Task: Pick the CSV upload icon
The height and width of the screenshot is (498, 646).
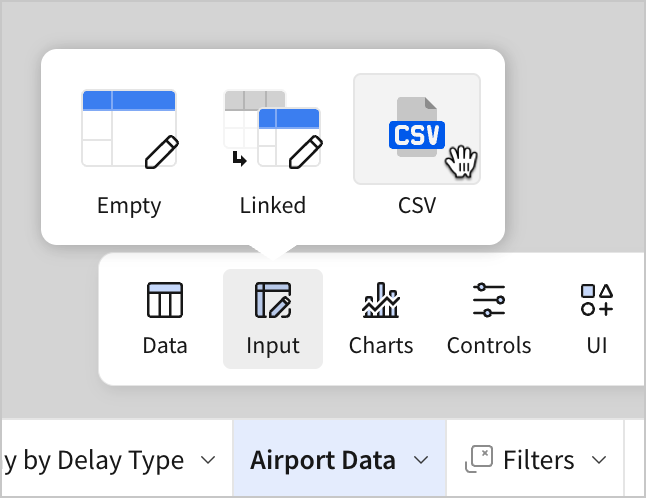Action: click(417, 129)
